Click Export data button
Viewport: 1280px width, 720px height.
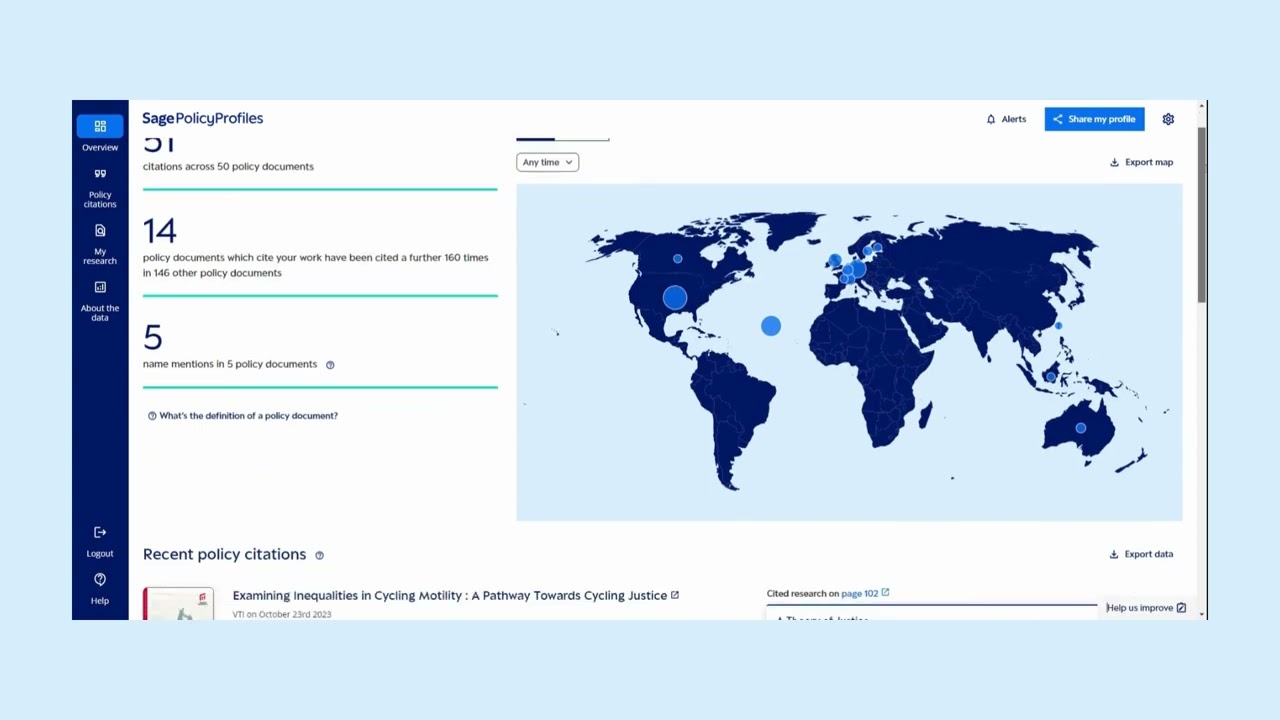pos(1141,554)
